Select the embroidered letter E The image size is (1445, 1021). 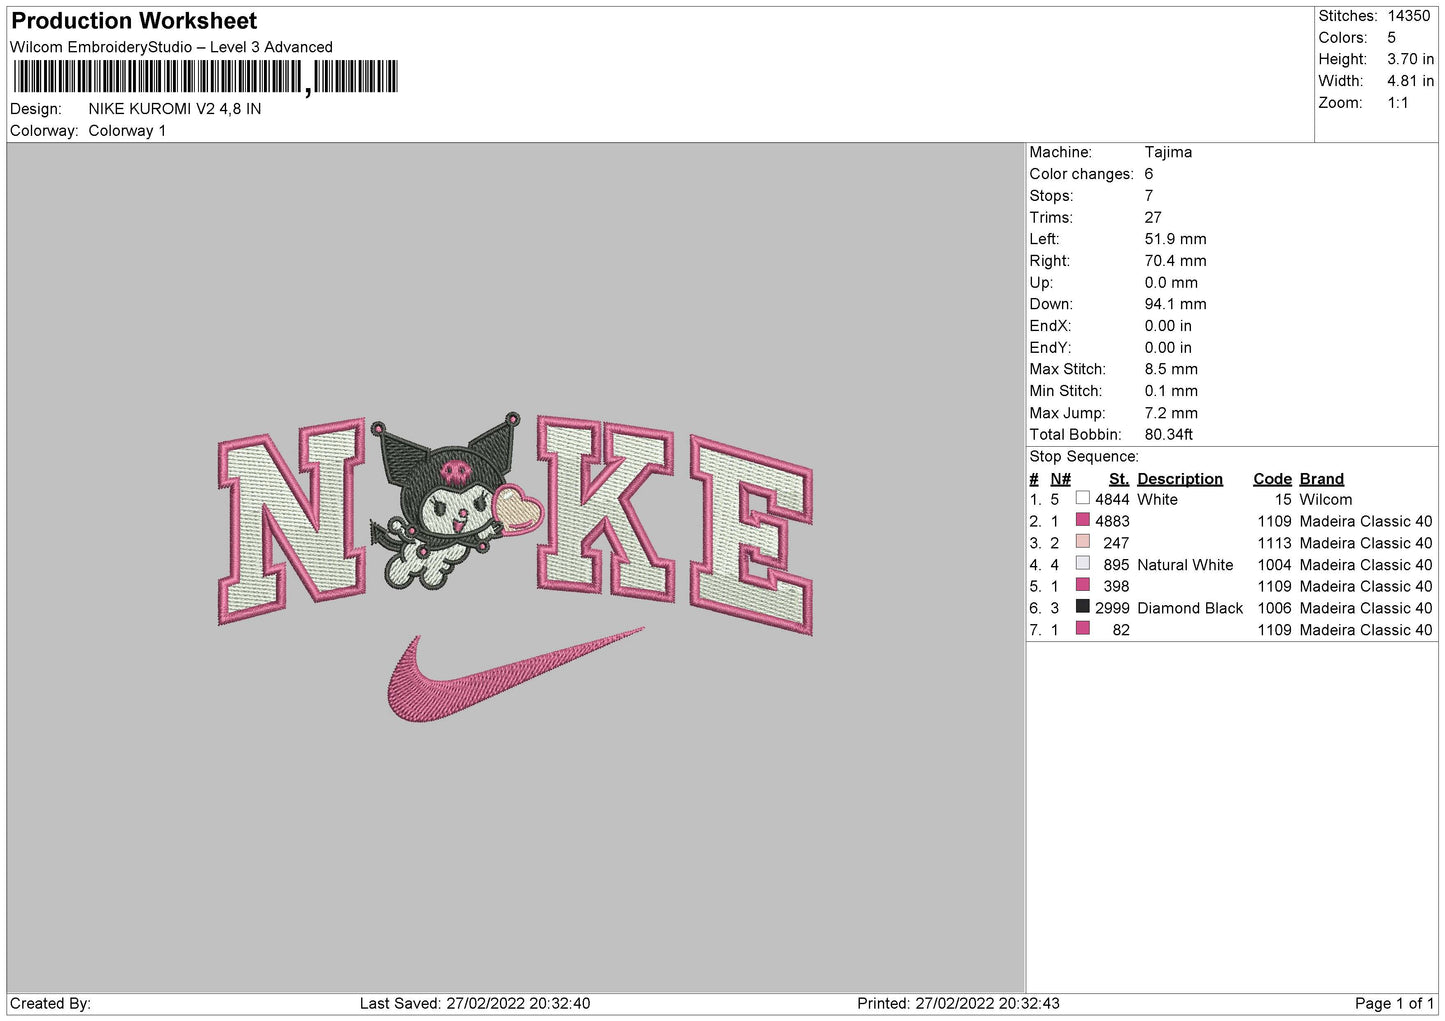click(x=752, y=535)
